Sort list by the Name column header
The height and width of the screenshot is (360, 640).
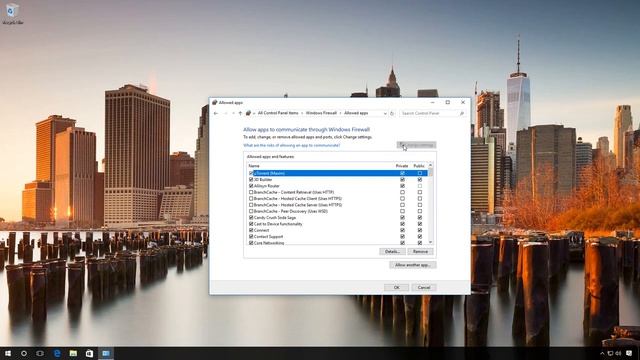(x=254, y=166)
